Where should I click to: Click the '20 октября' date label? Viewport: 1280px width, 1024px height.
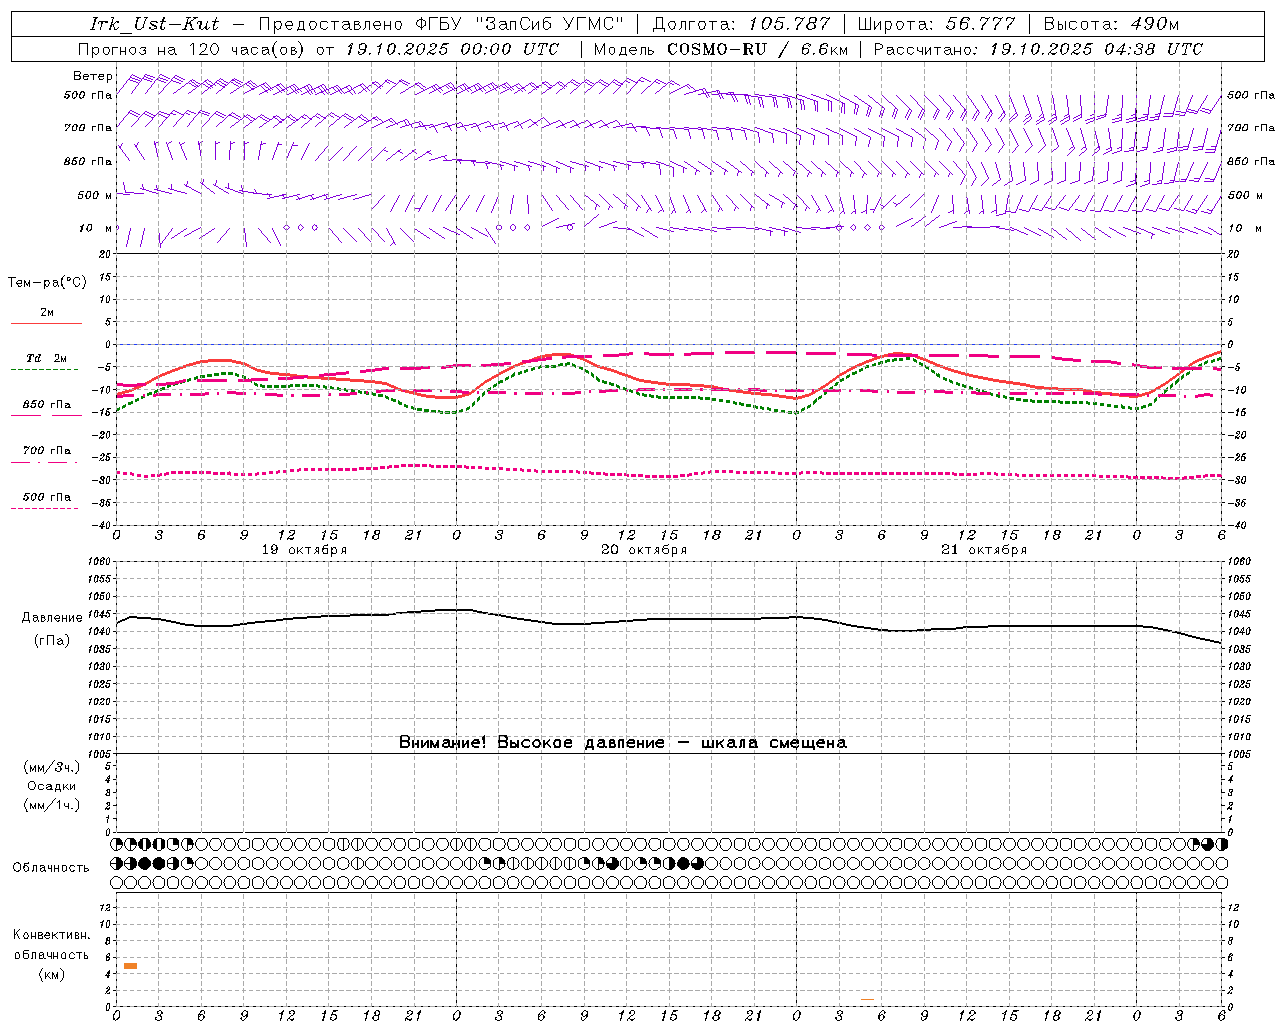pos(644,550)
